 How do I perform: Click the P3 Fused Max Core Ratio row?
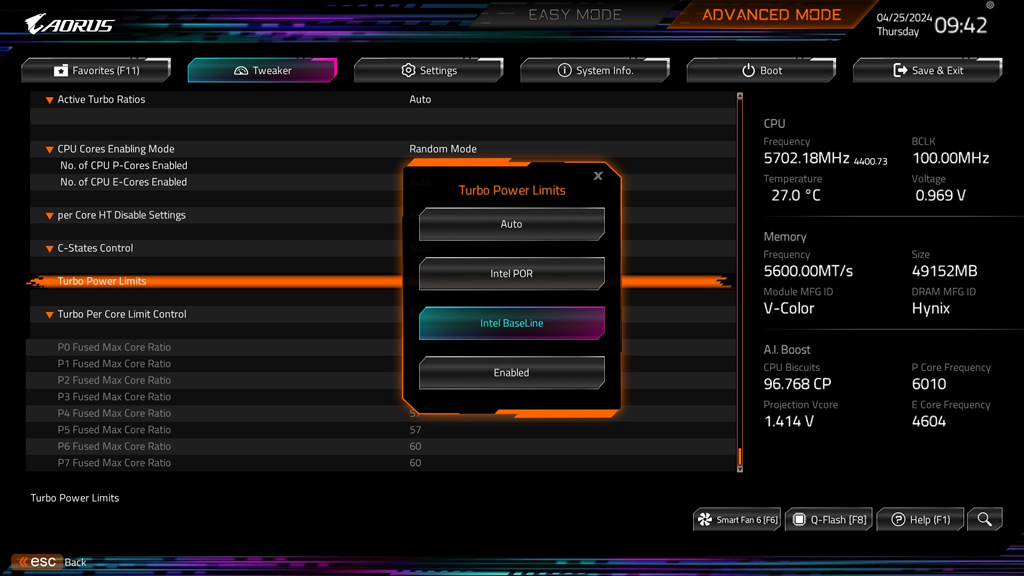[x=381, y=397]
